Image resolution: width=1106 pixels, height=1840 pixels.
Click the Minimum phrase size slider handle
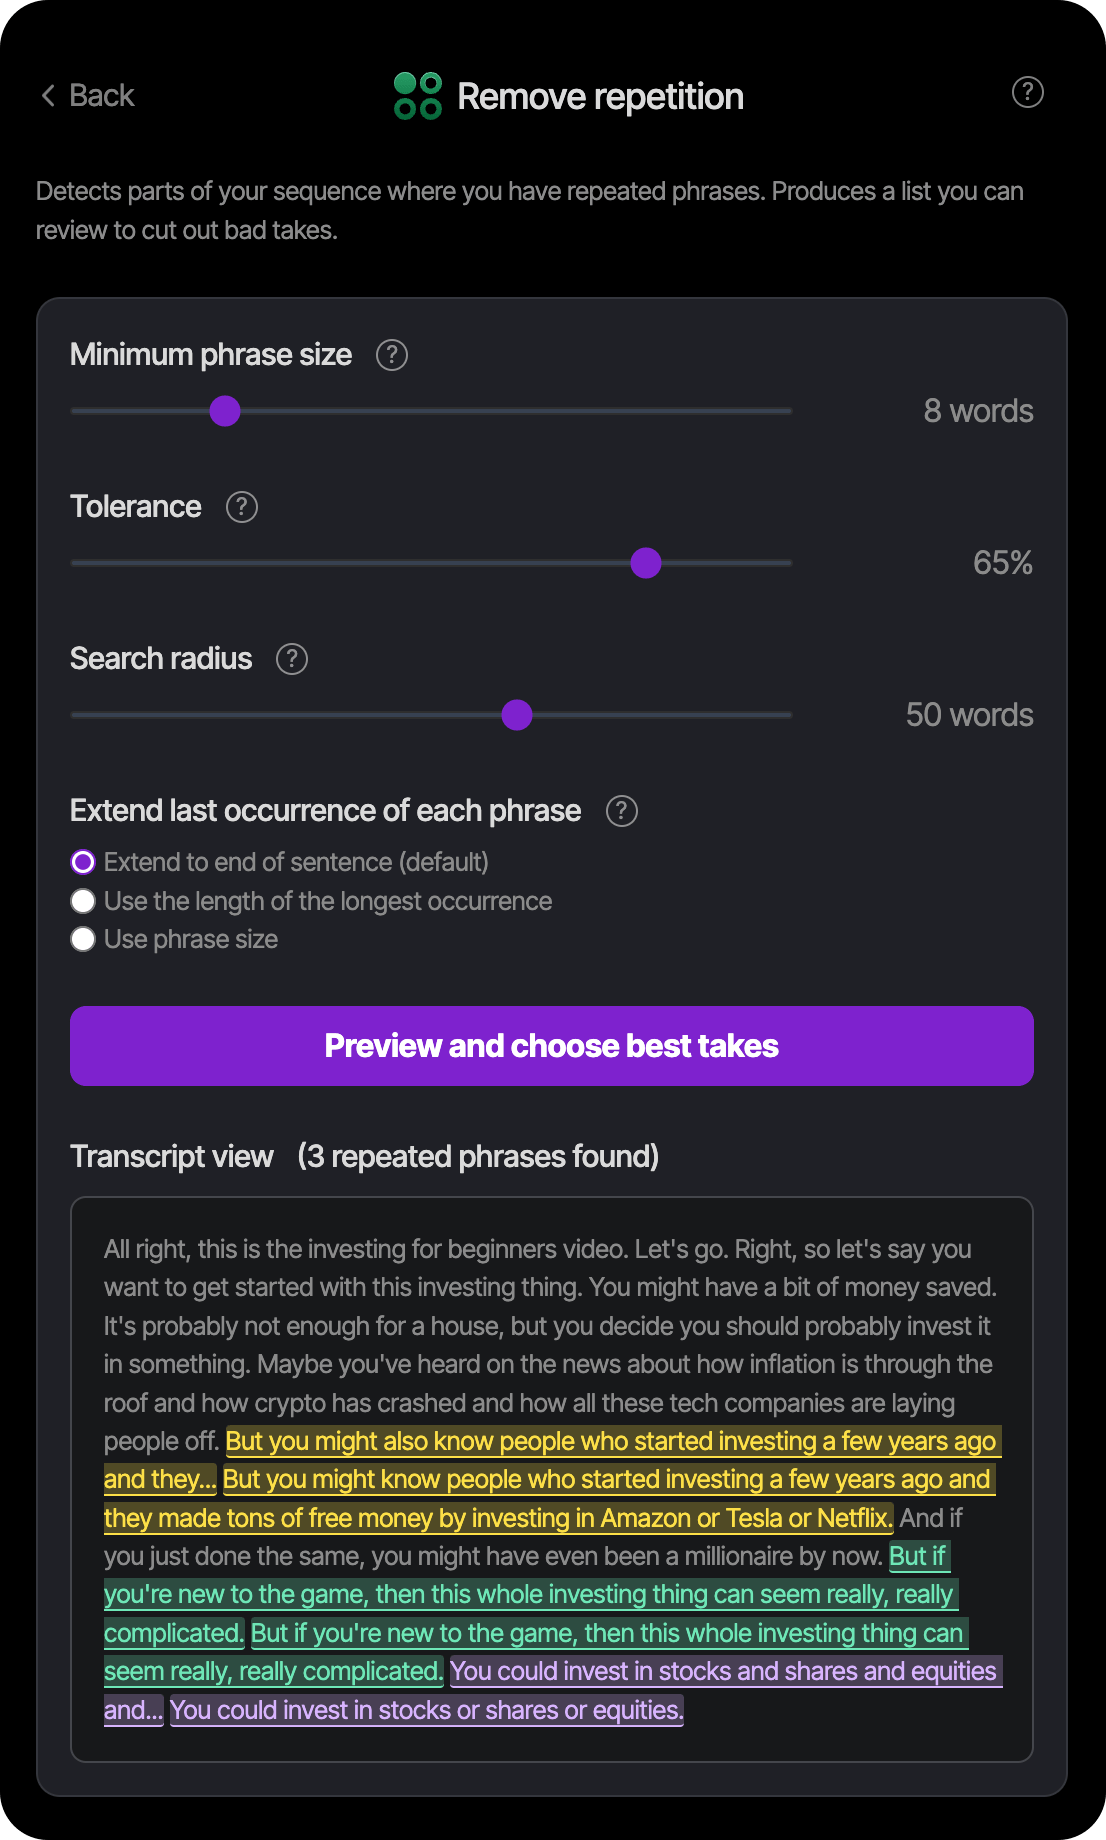point(225,411)
